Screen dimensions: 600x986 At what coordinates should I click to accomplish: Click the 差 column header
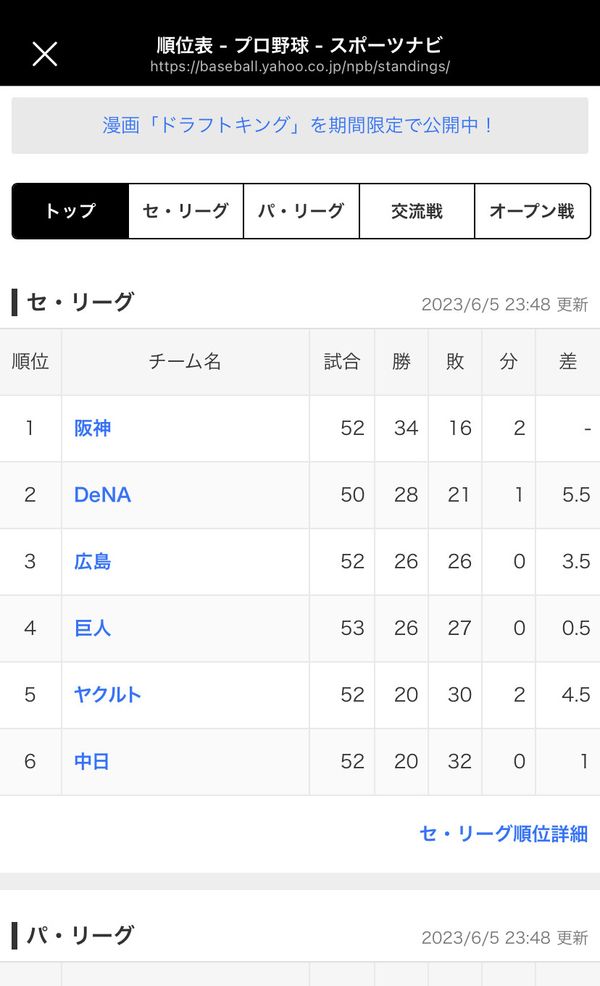pos(568,362)
